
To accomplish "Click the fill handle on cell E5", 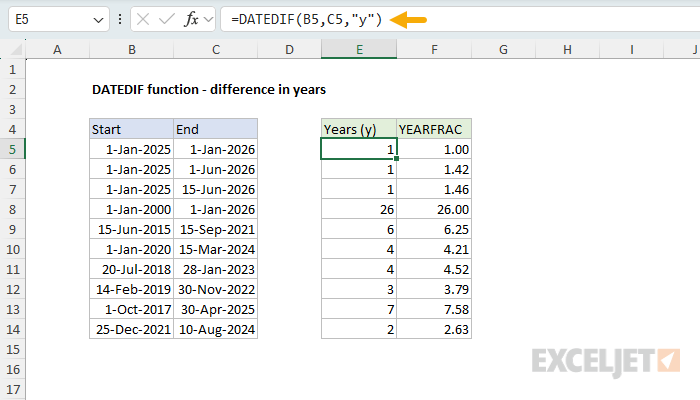I will [x=396, y=158].
